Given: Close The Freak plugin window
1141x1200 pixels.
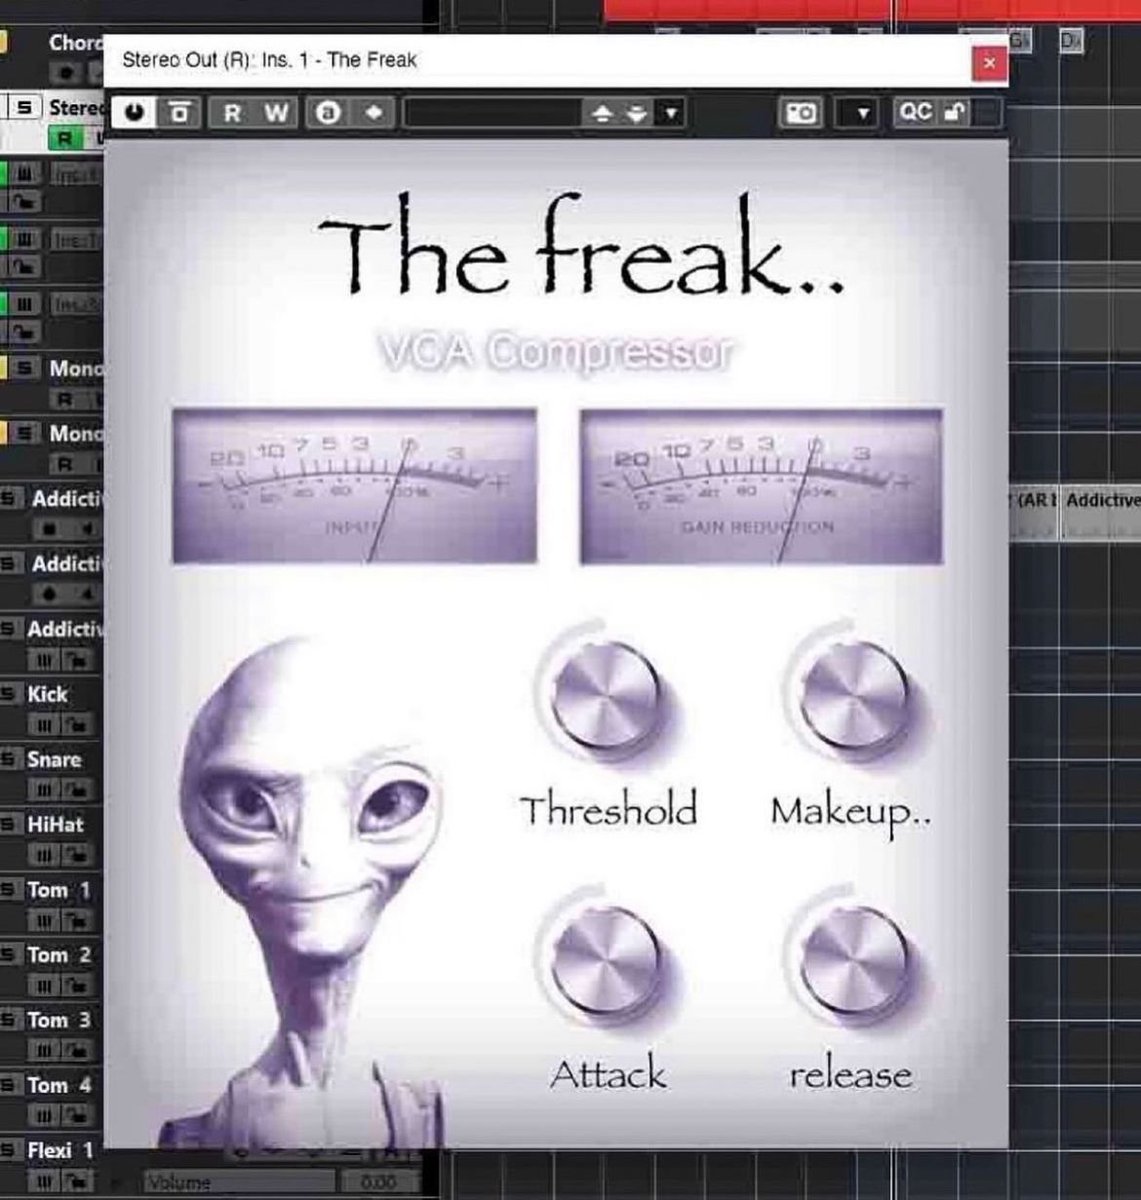Looking at the screenshot, I should click(x=989, y=62).
